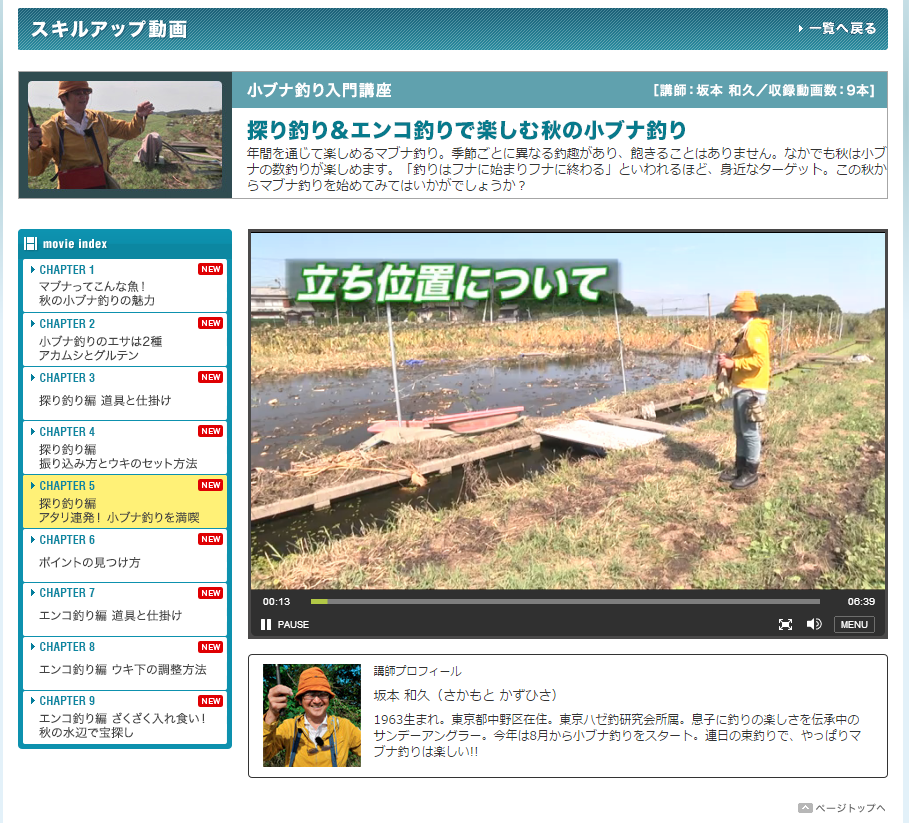The height and width of the screenshot is (823, 909).
Task: Click course name 小ブナ釣り入門講座
Action: (x=319, y=90)
